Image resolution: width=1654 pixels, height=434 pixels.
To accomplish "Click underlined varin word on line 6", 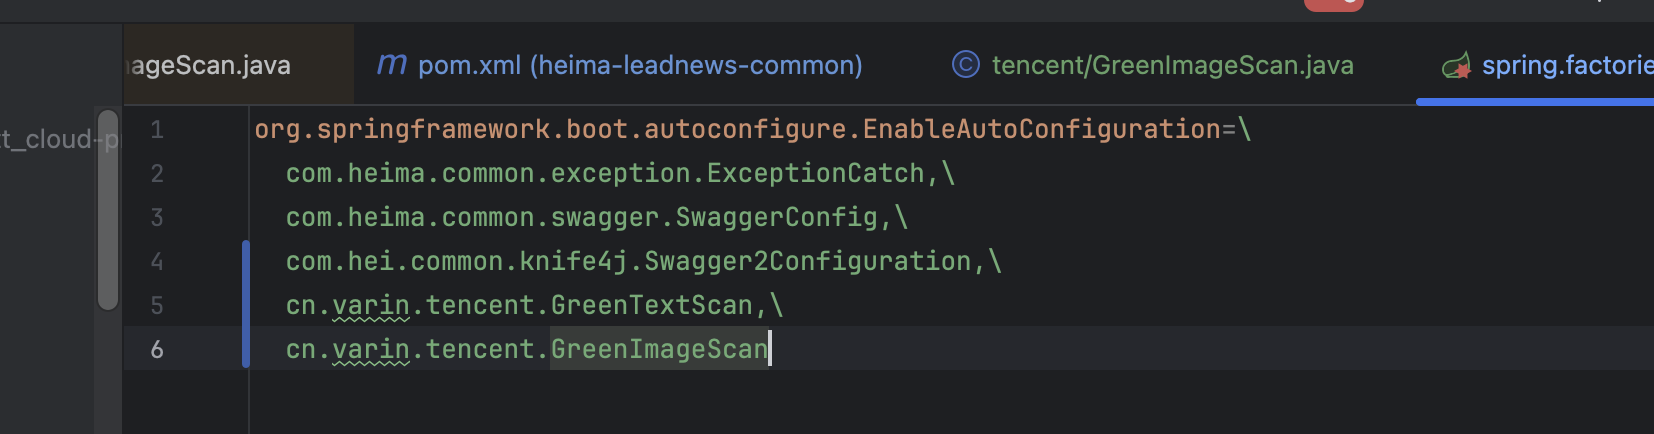I will point(370,350).
